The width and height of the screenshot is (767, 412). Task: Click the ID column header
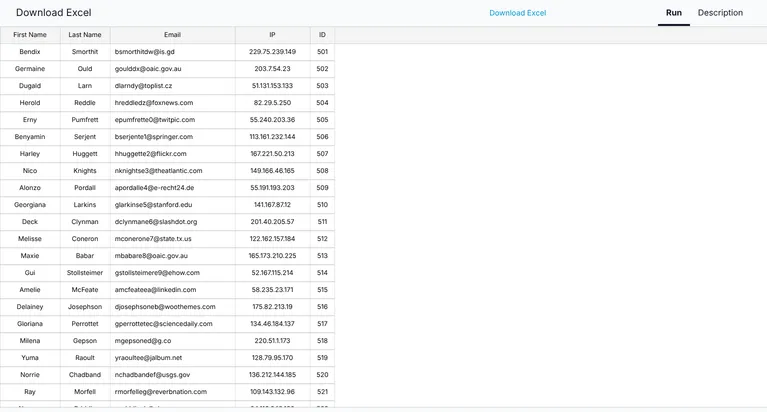point(322,35)
